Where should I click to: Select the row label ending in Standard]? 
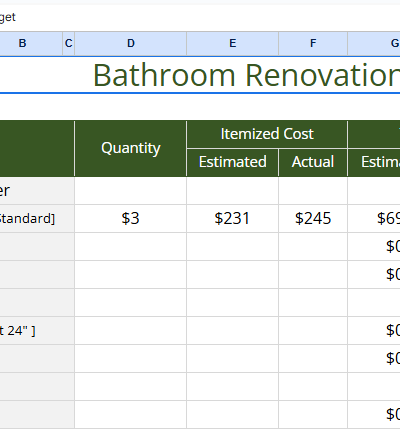click(x=37, y=218)
